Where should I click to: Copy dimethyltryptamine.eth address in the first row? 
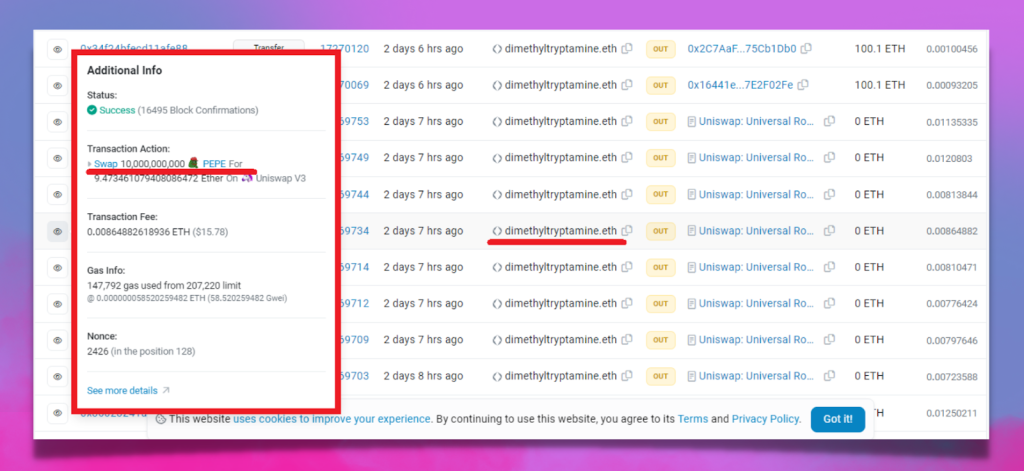(x=627, y=49)
